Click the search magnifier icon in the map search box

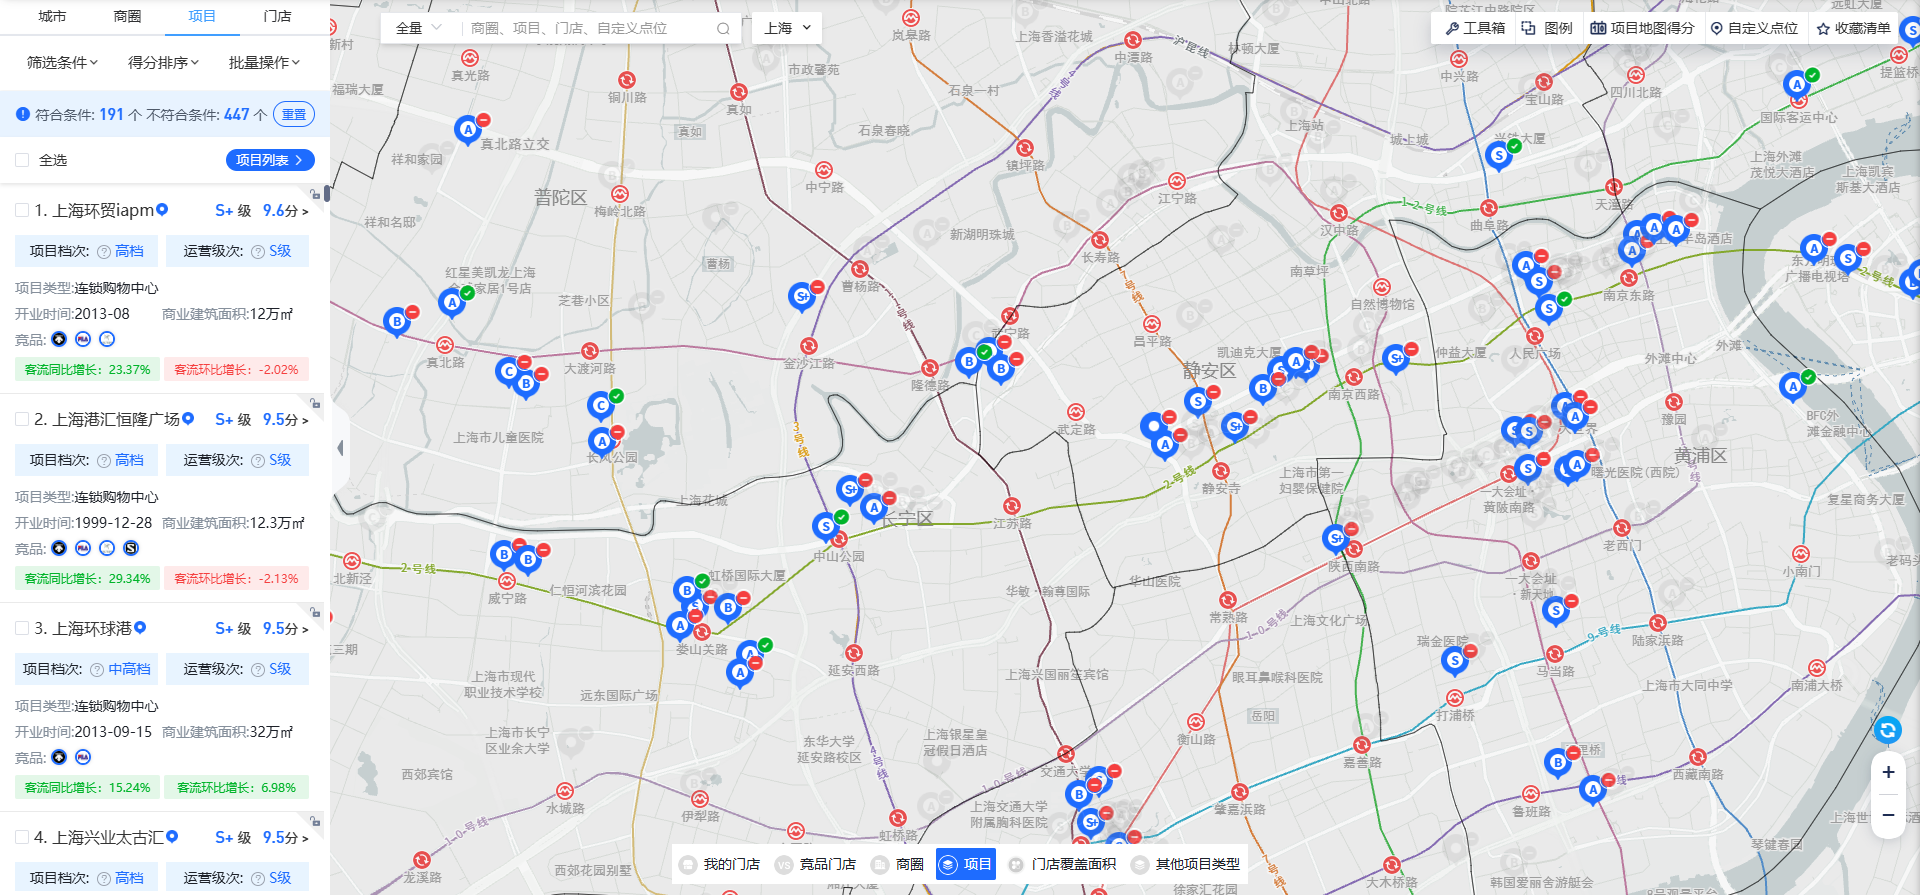point(723,28)
